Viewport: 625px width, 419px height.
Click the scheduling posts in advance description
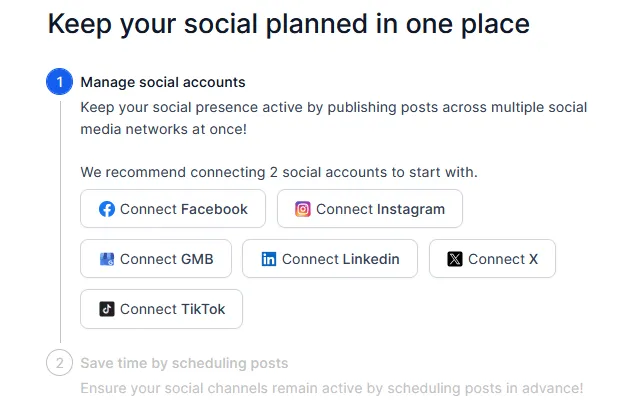pyautogui.click(x=332, y=388)
